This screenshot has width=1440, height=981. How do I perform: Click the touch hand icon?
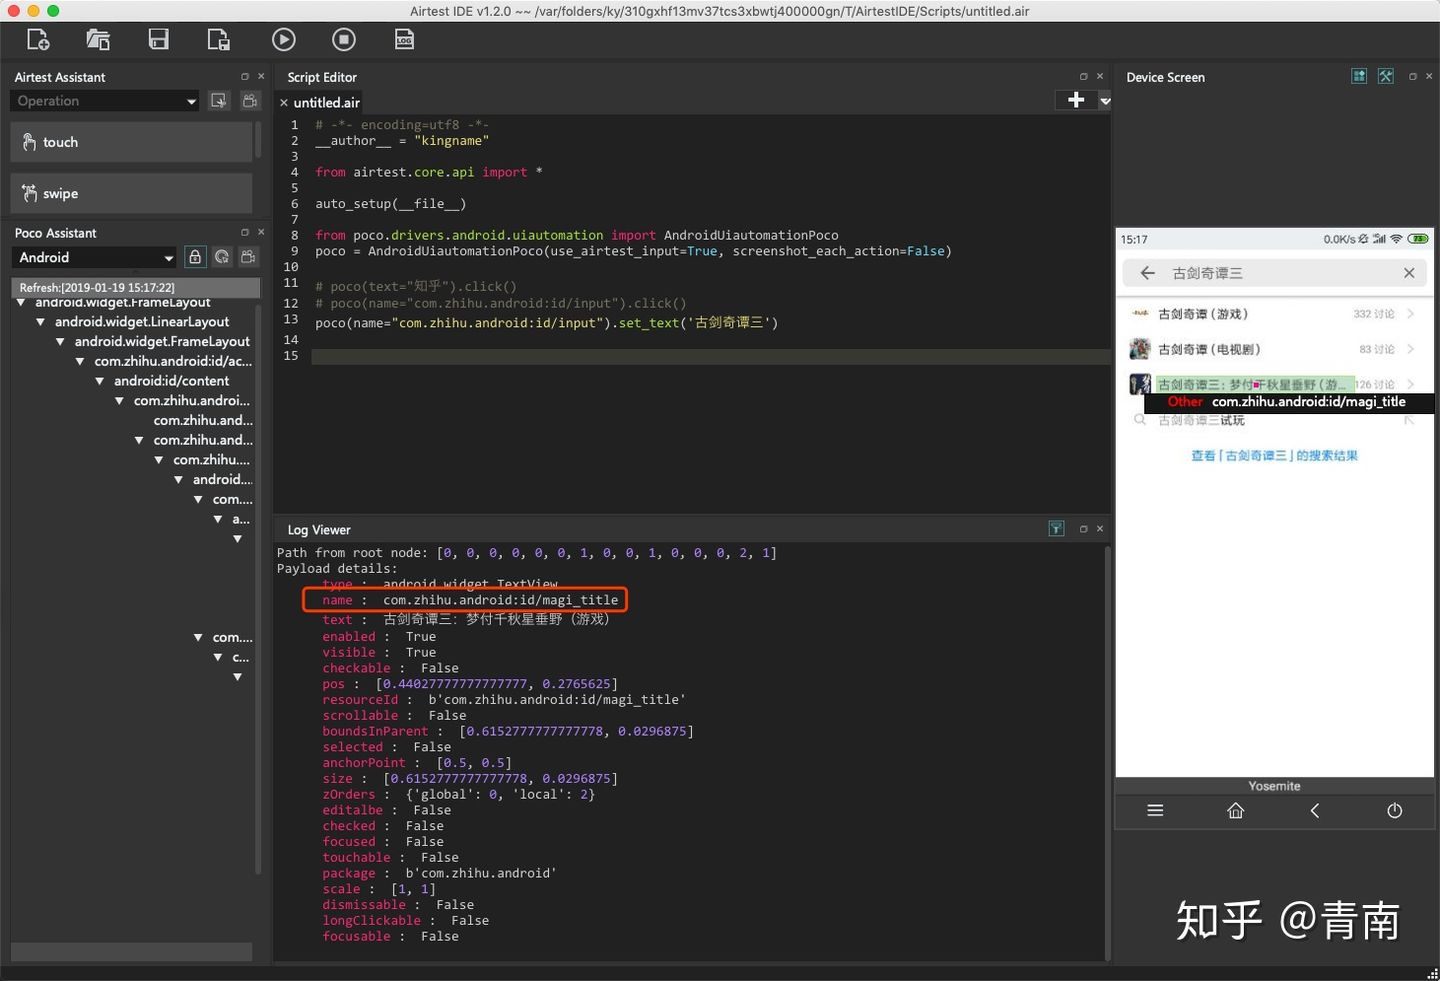pyautogui.click(x=29, y=142)
